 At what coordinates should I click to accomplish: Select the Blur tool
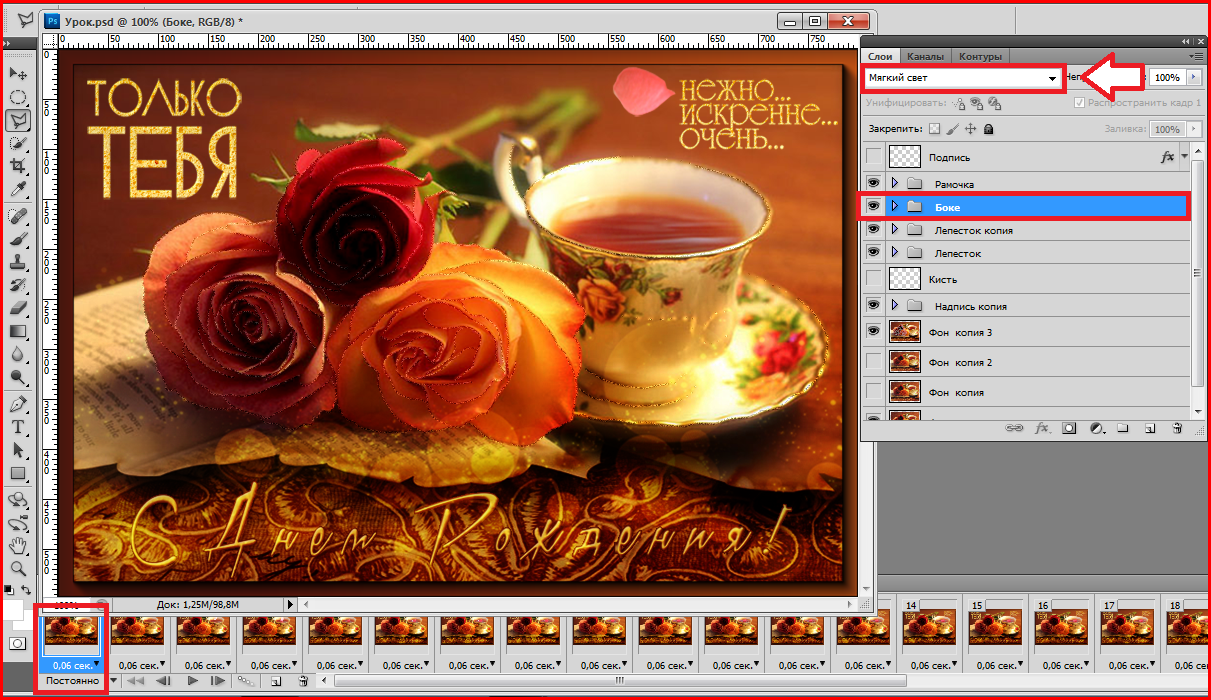click(18, 354)
